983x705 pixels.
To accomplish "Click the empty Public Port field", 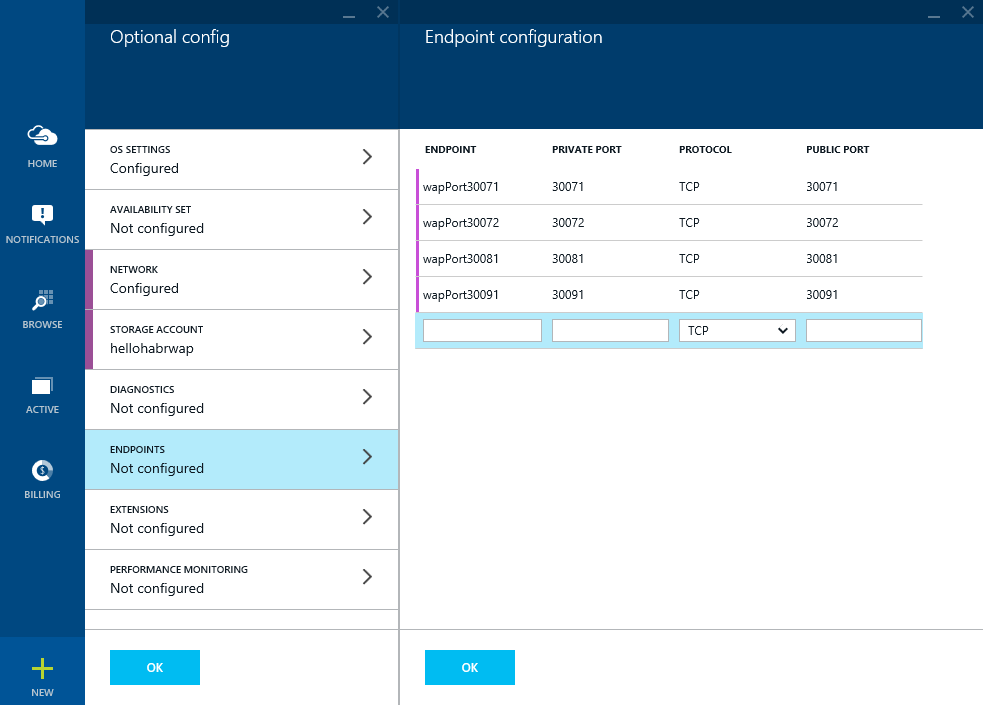I will click(863, 330).
